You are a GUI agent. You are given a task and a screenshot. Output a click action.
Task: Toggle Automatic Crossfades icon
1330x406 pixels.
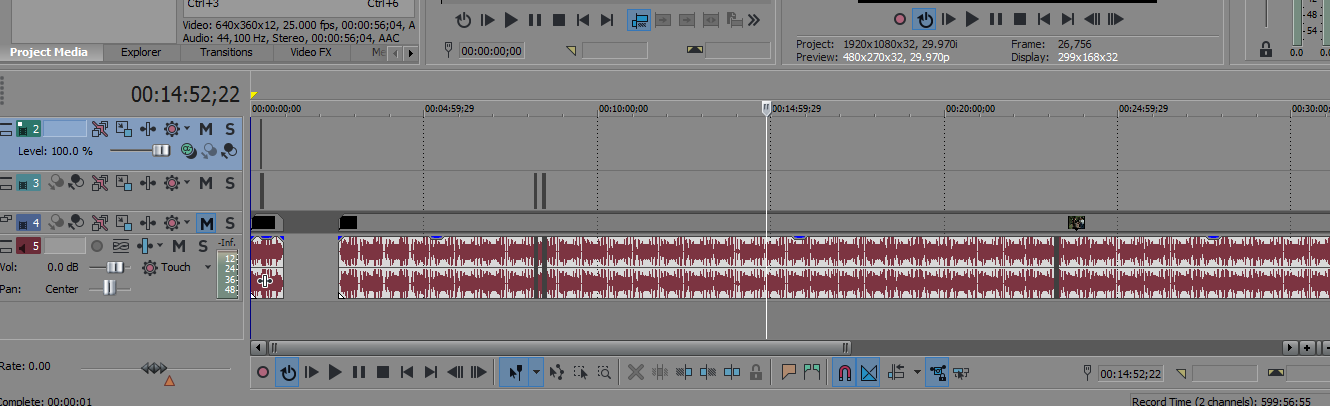tap(868, 373)
